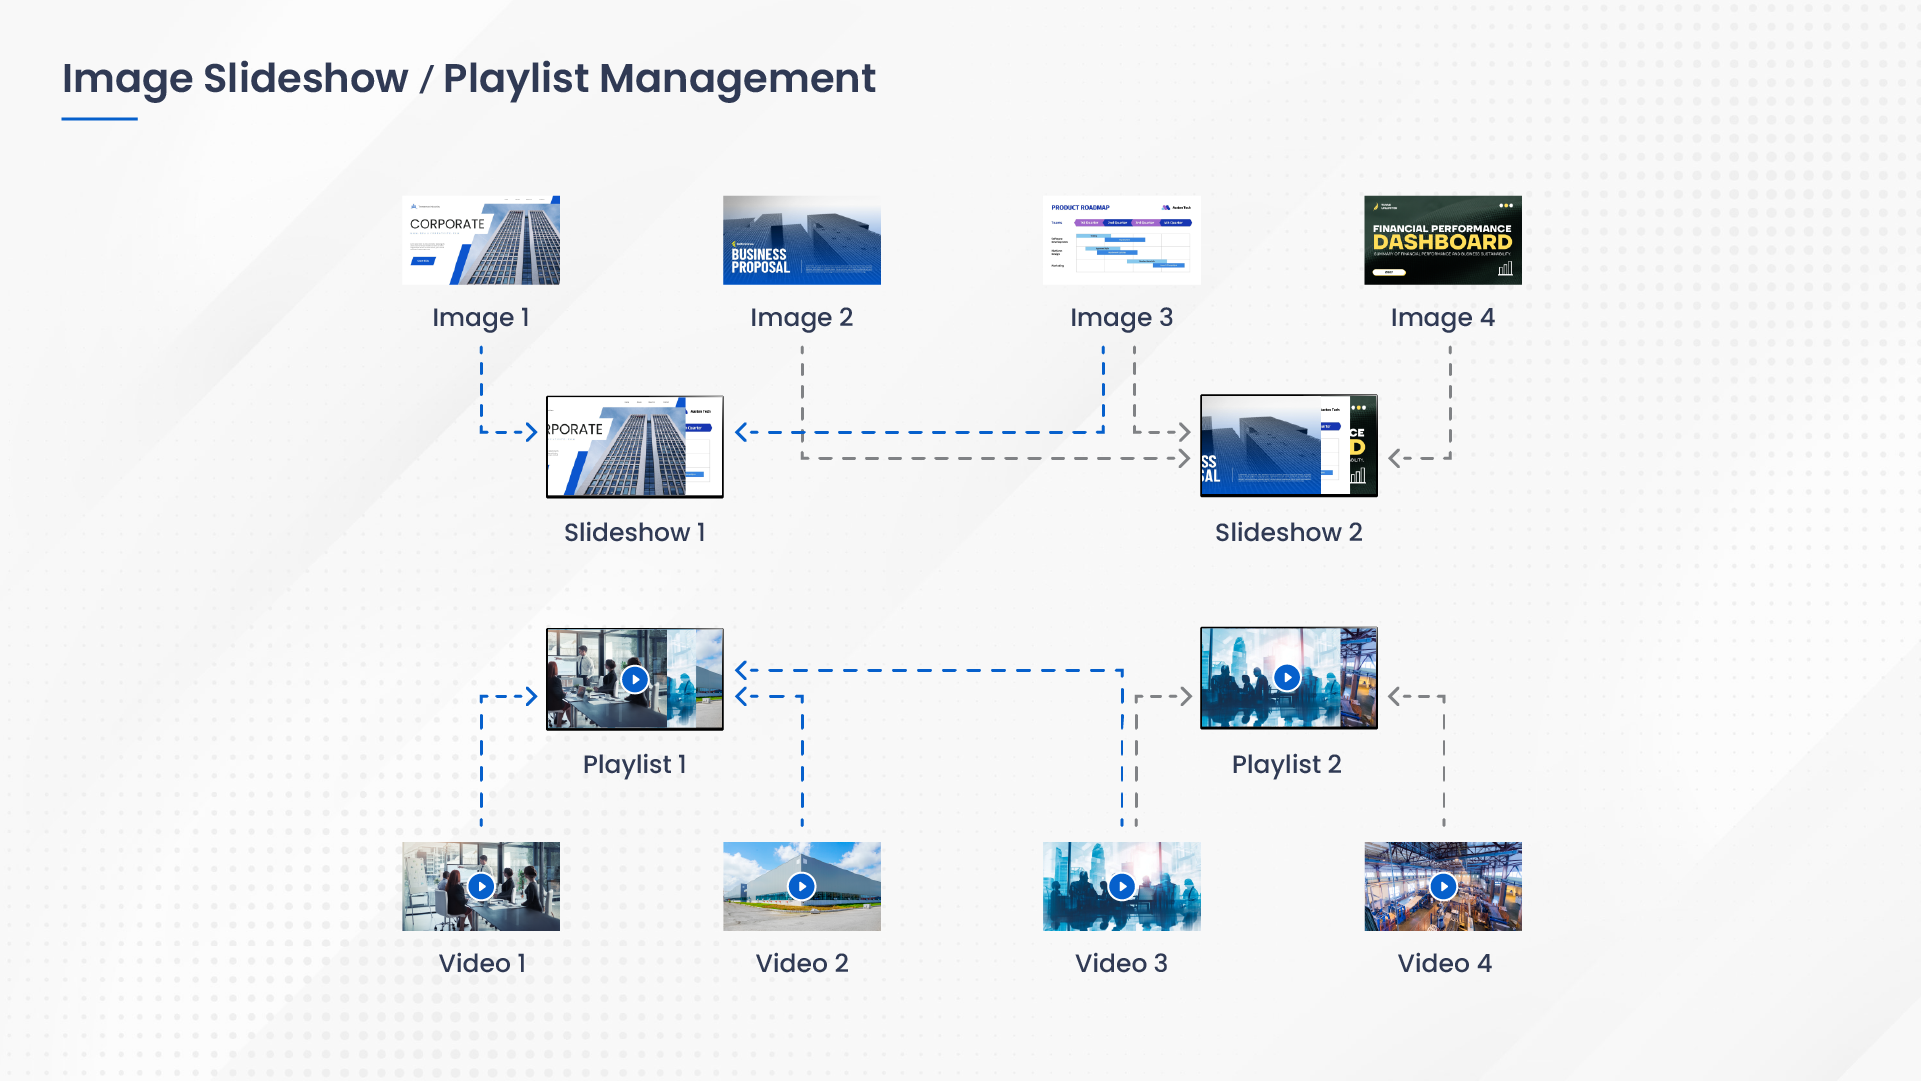Click the play icon on Playlist 2 preview
The height and width of the screenshot is (1081, 1921).
(1288, 676)
